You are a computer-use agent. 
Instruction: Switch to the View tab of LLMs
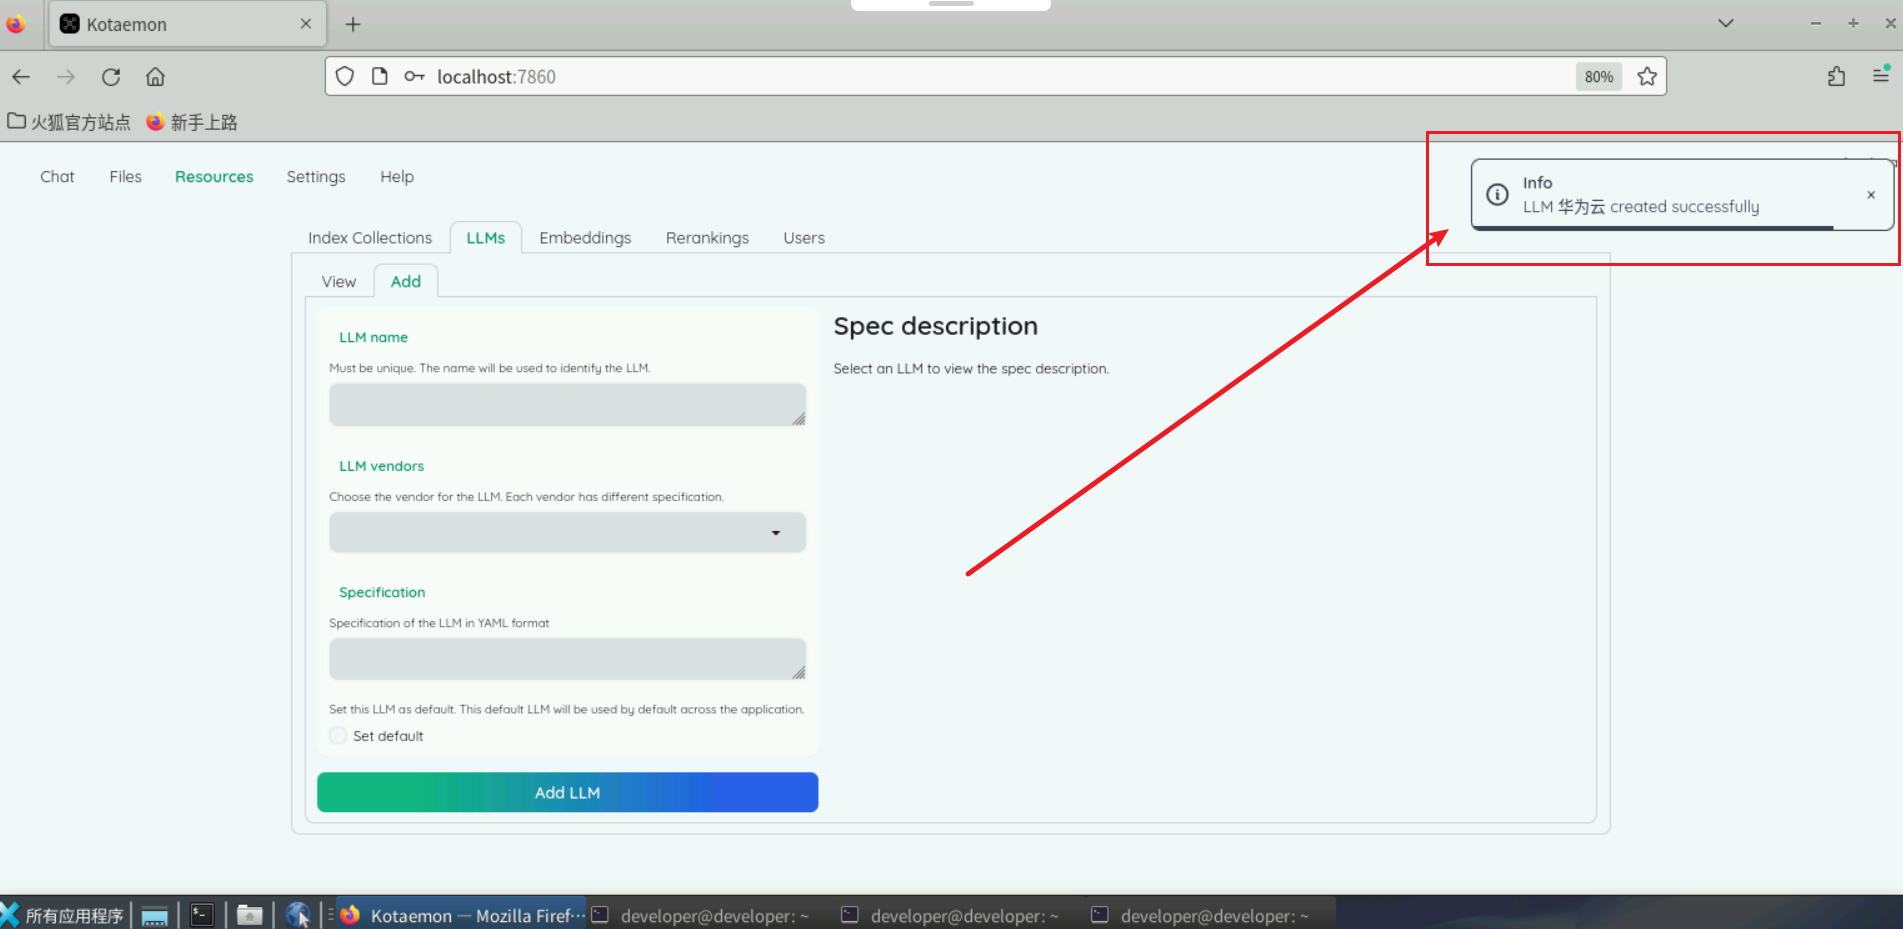339,282
